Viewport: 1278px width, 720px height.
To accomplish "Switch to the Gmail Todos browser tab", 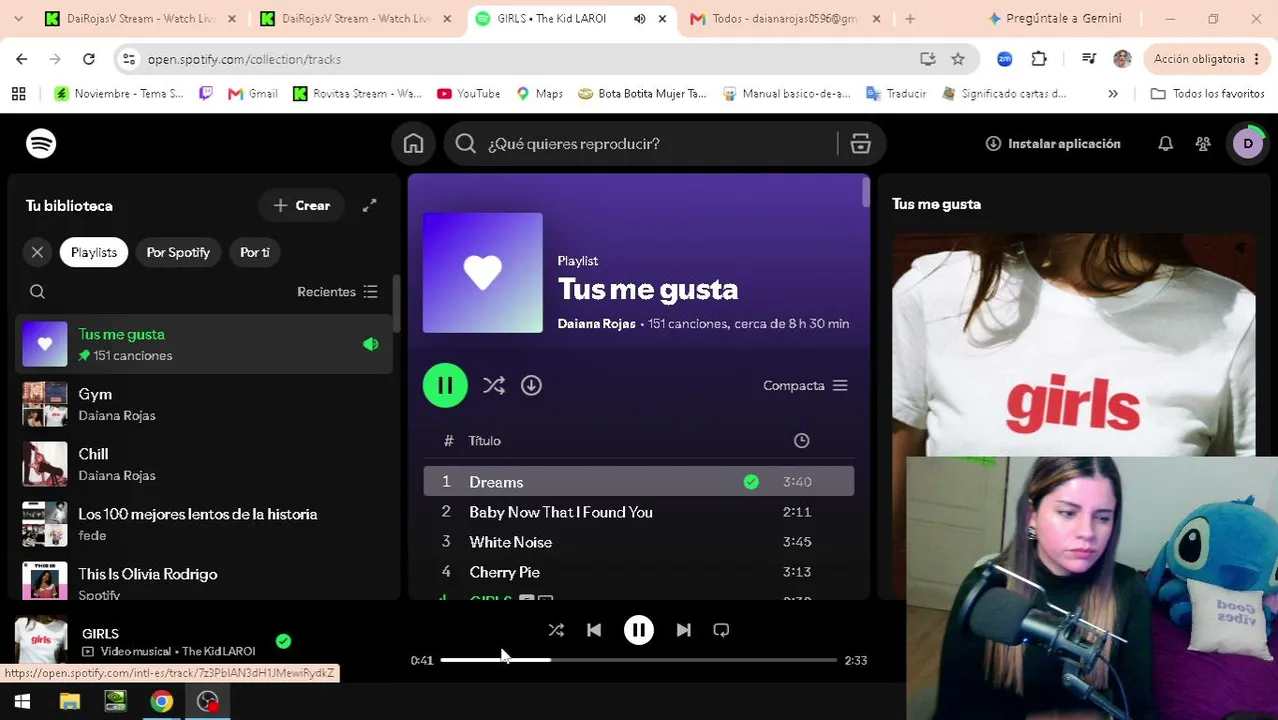I will [784, 19].
